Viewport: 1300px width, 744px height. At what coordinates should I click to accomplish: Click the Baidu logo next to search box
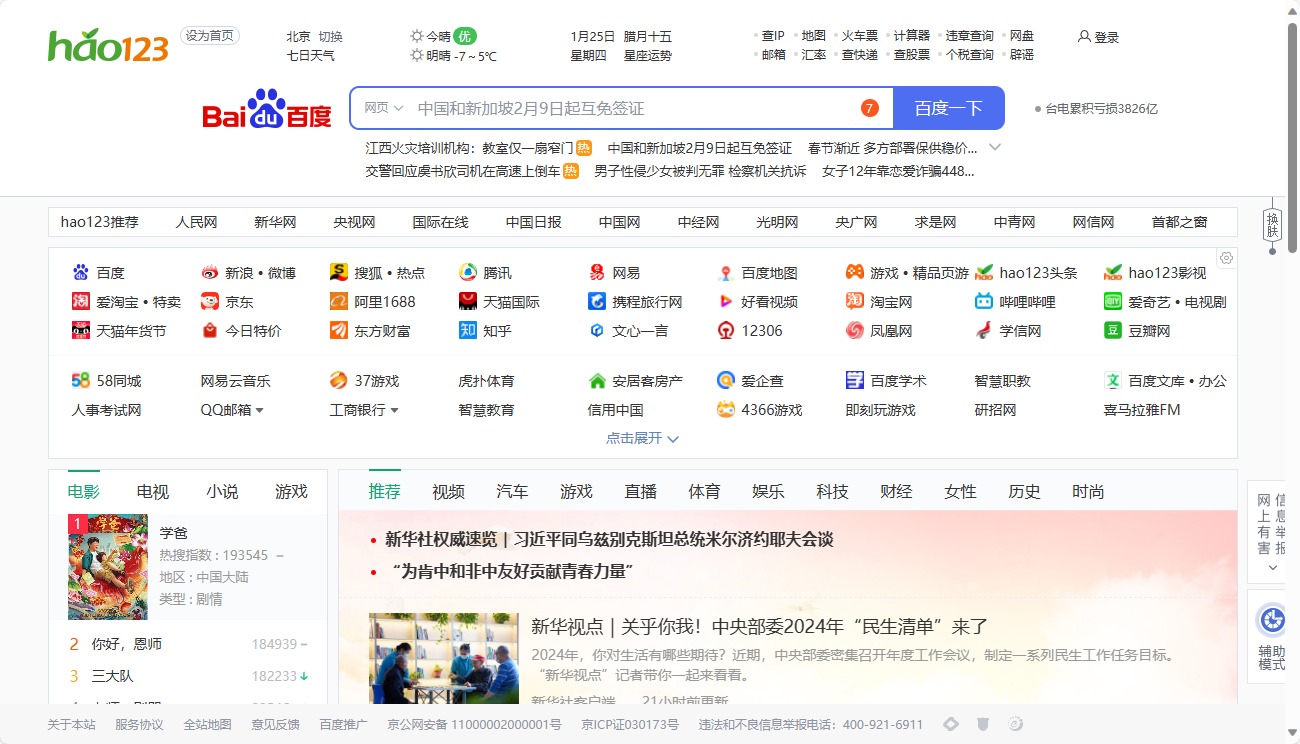coord(267,109)
